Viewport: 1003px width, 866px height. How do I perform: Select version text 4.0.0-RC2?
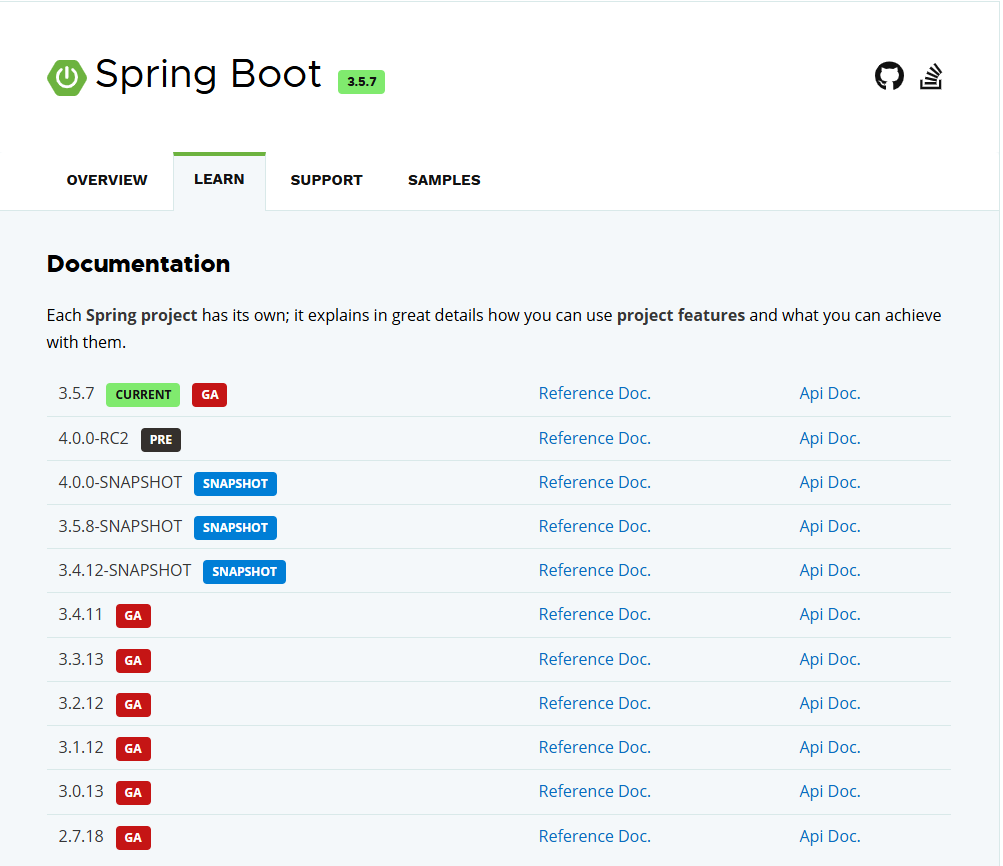(x=93, y=438)
